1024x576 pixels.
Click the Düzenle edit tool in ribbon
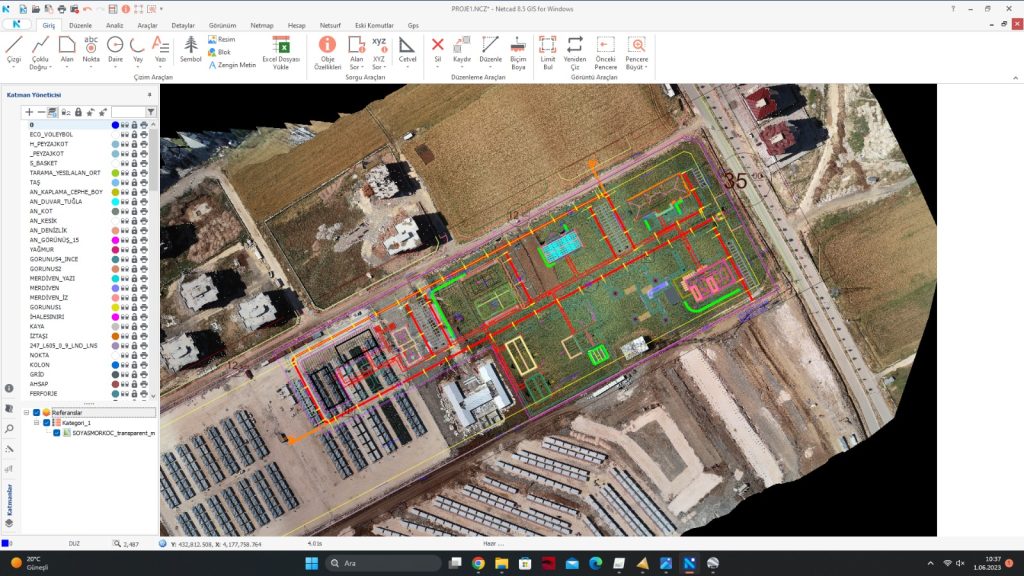coord(490,51)
